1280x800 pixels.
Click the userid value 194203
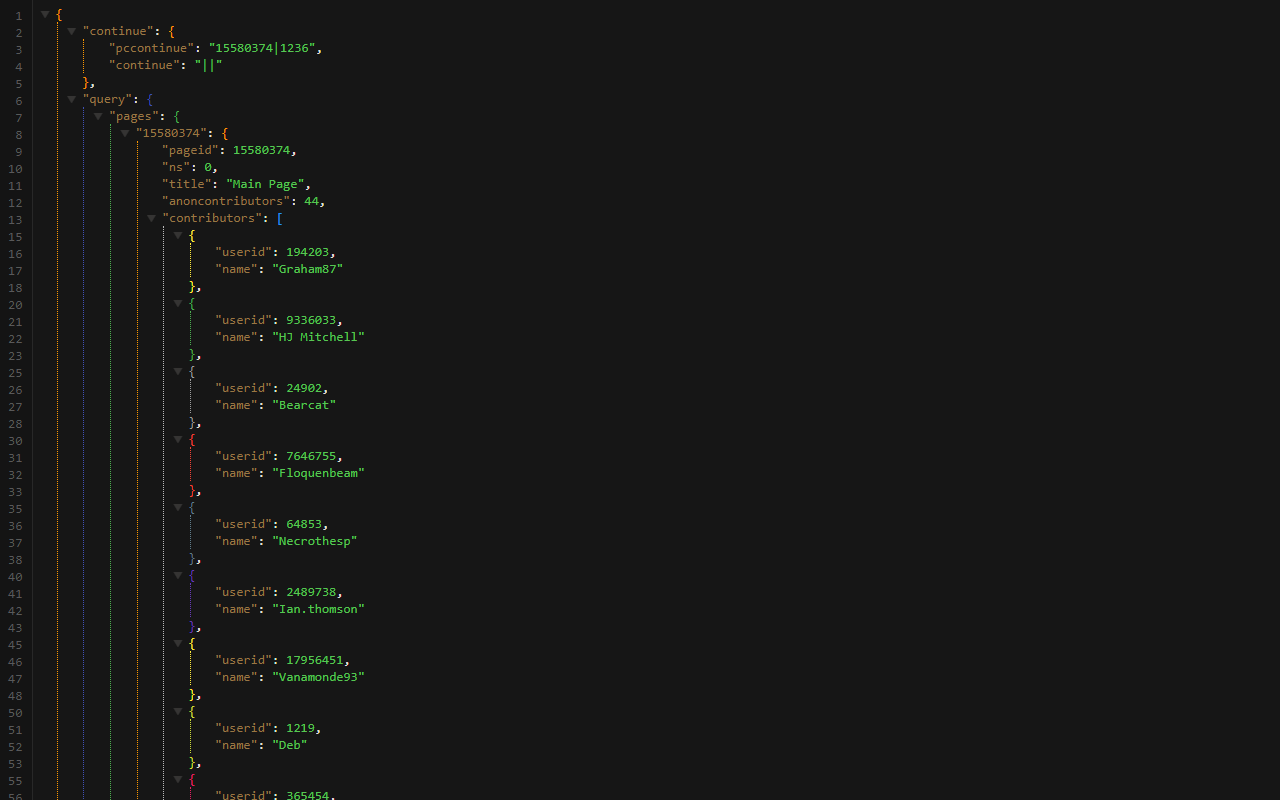click(x=307, y=252)
